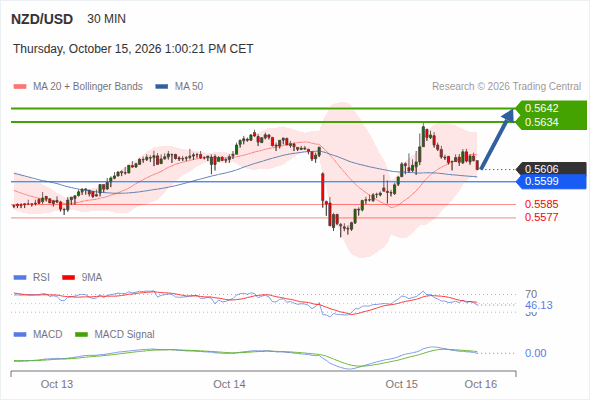This screenshot has height=400, width=590.
Task: Click the blue RSI legend swatch
Action: pyautogui.click(x=20, y=278)
